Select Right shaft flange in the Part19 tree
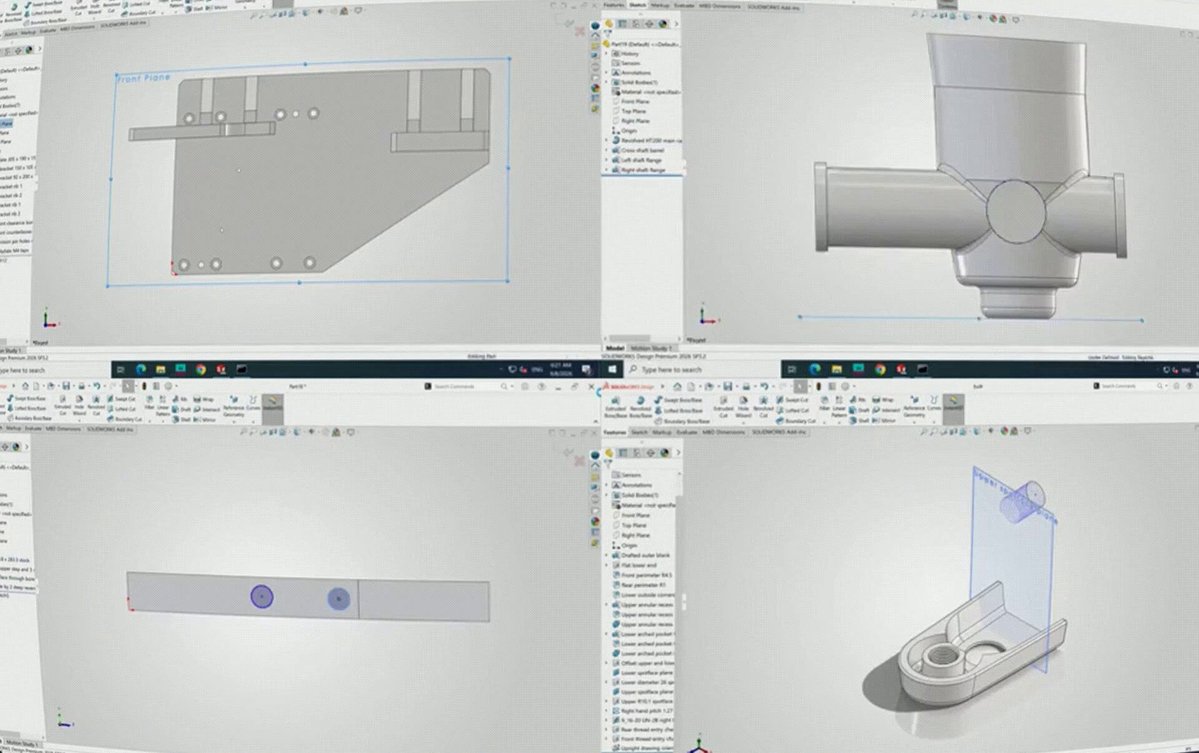Screen dimensions: 1199x753 pyautogui.click(x=642, y=170)
